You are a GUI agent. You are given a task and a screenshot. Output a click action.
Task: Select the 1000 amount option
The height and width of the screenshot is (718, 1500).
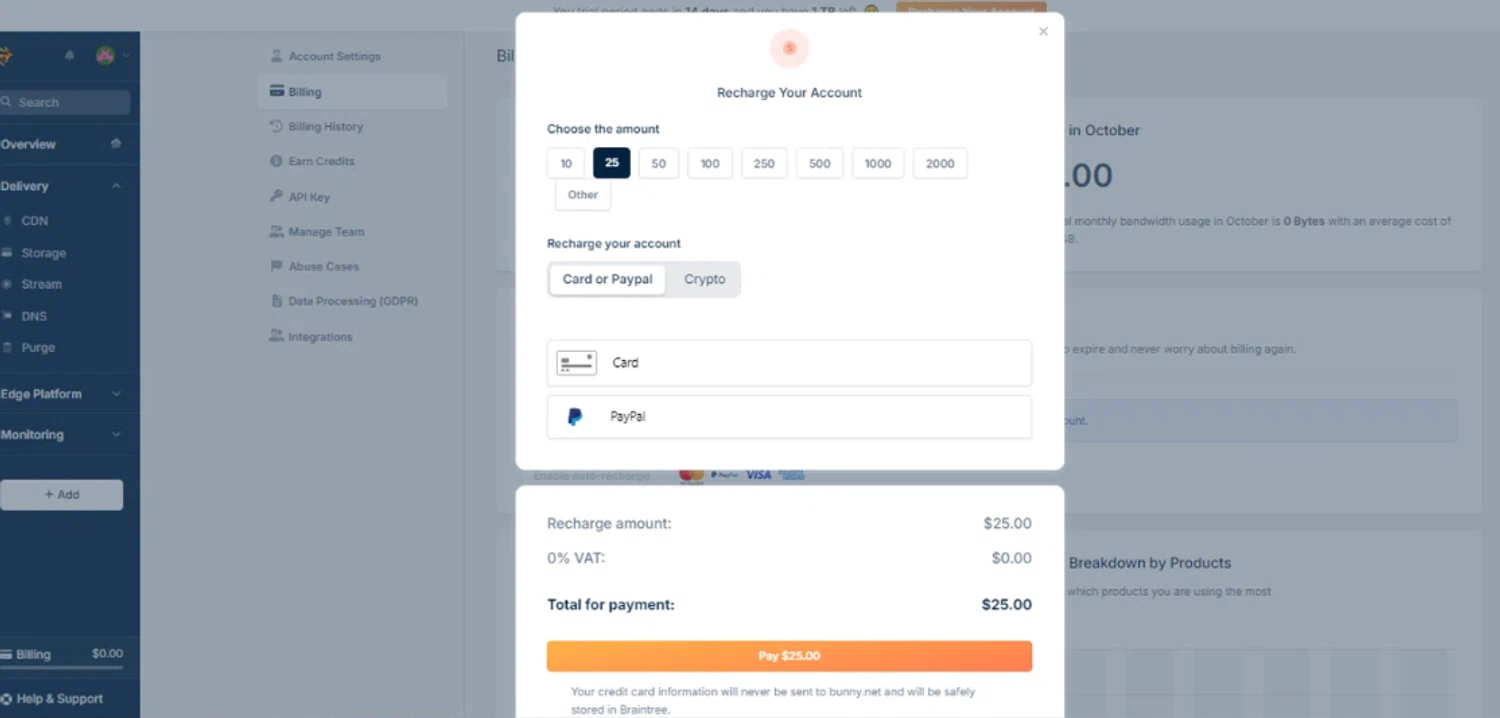(x=878, y=163)
